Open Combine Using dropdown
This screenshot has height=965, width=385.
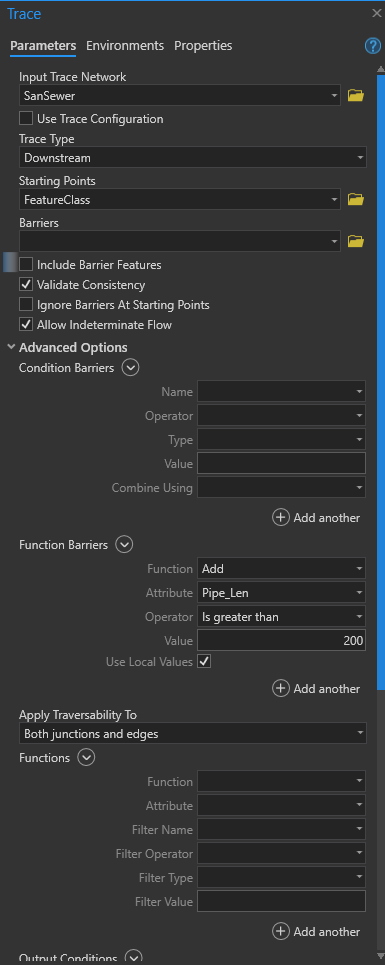[x=281, y=488]
